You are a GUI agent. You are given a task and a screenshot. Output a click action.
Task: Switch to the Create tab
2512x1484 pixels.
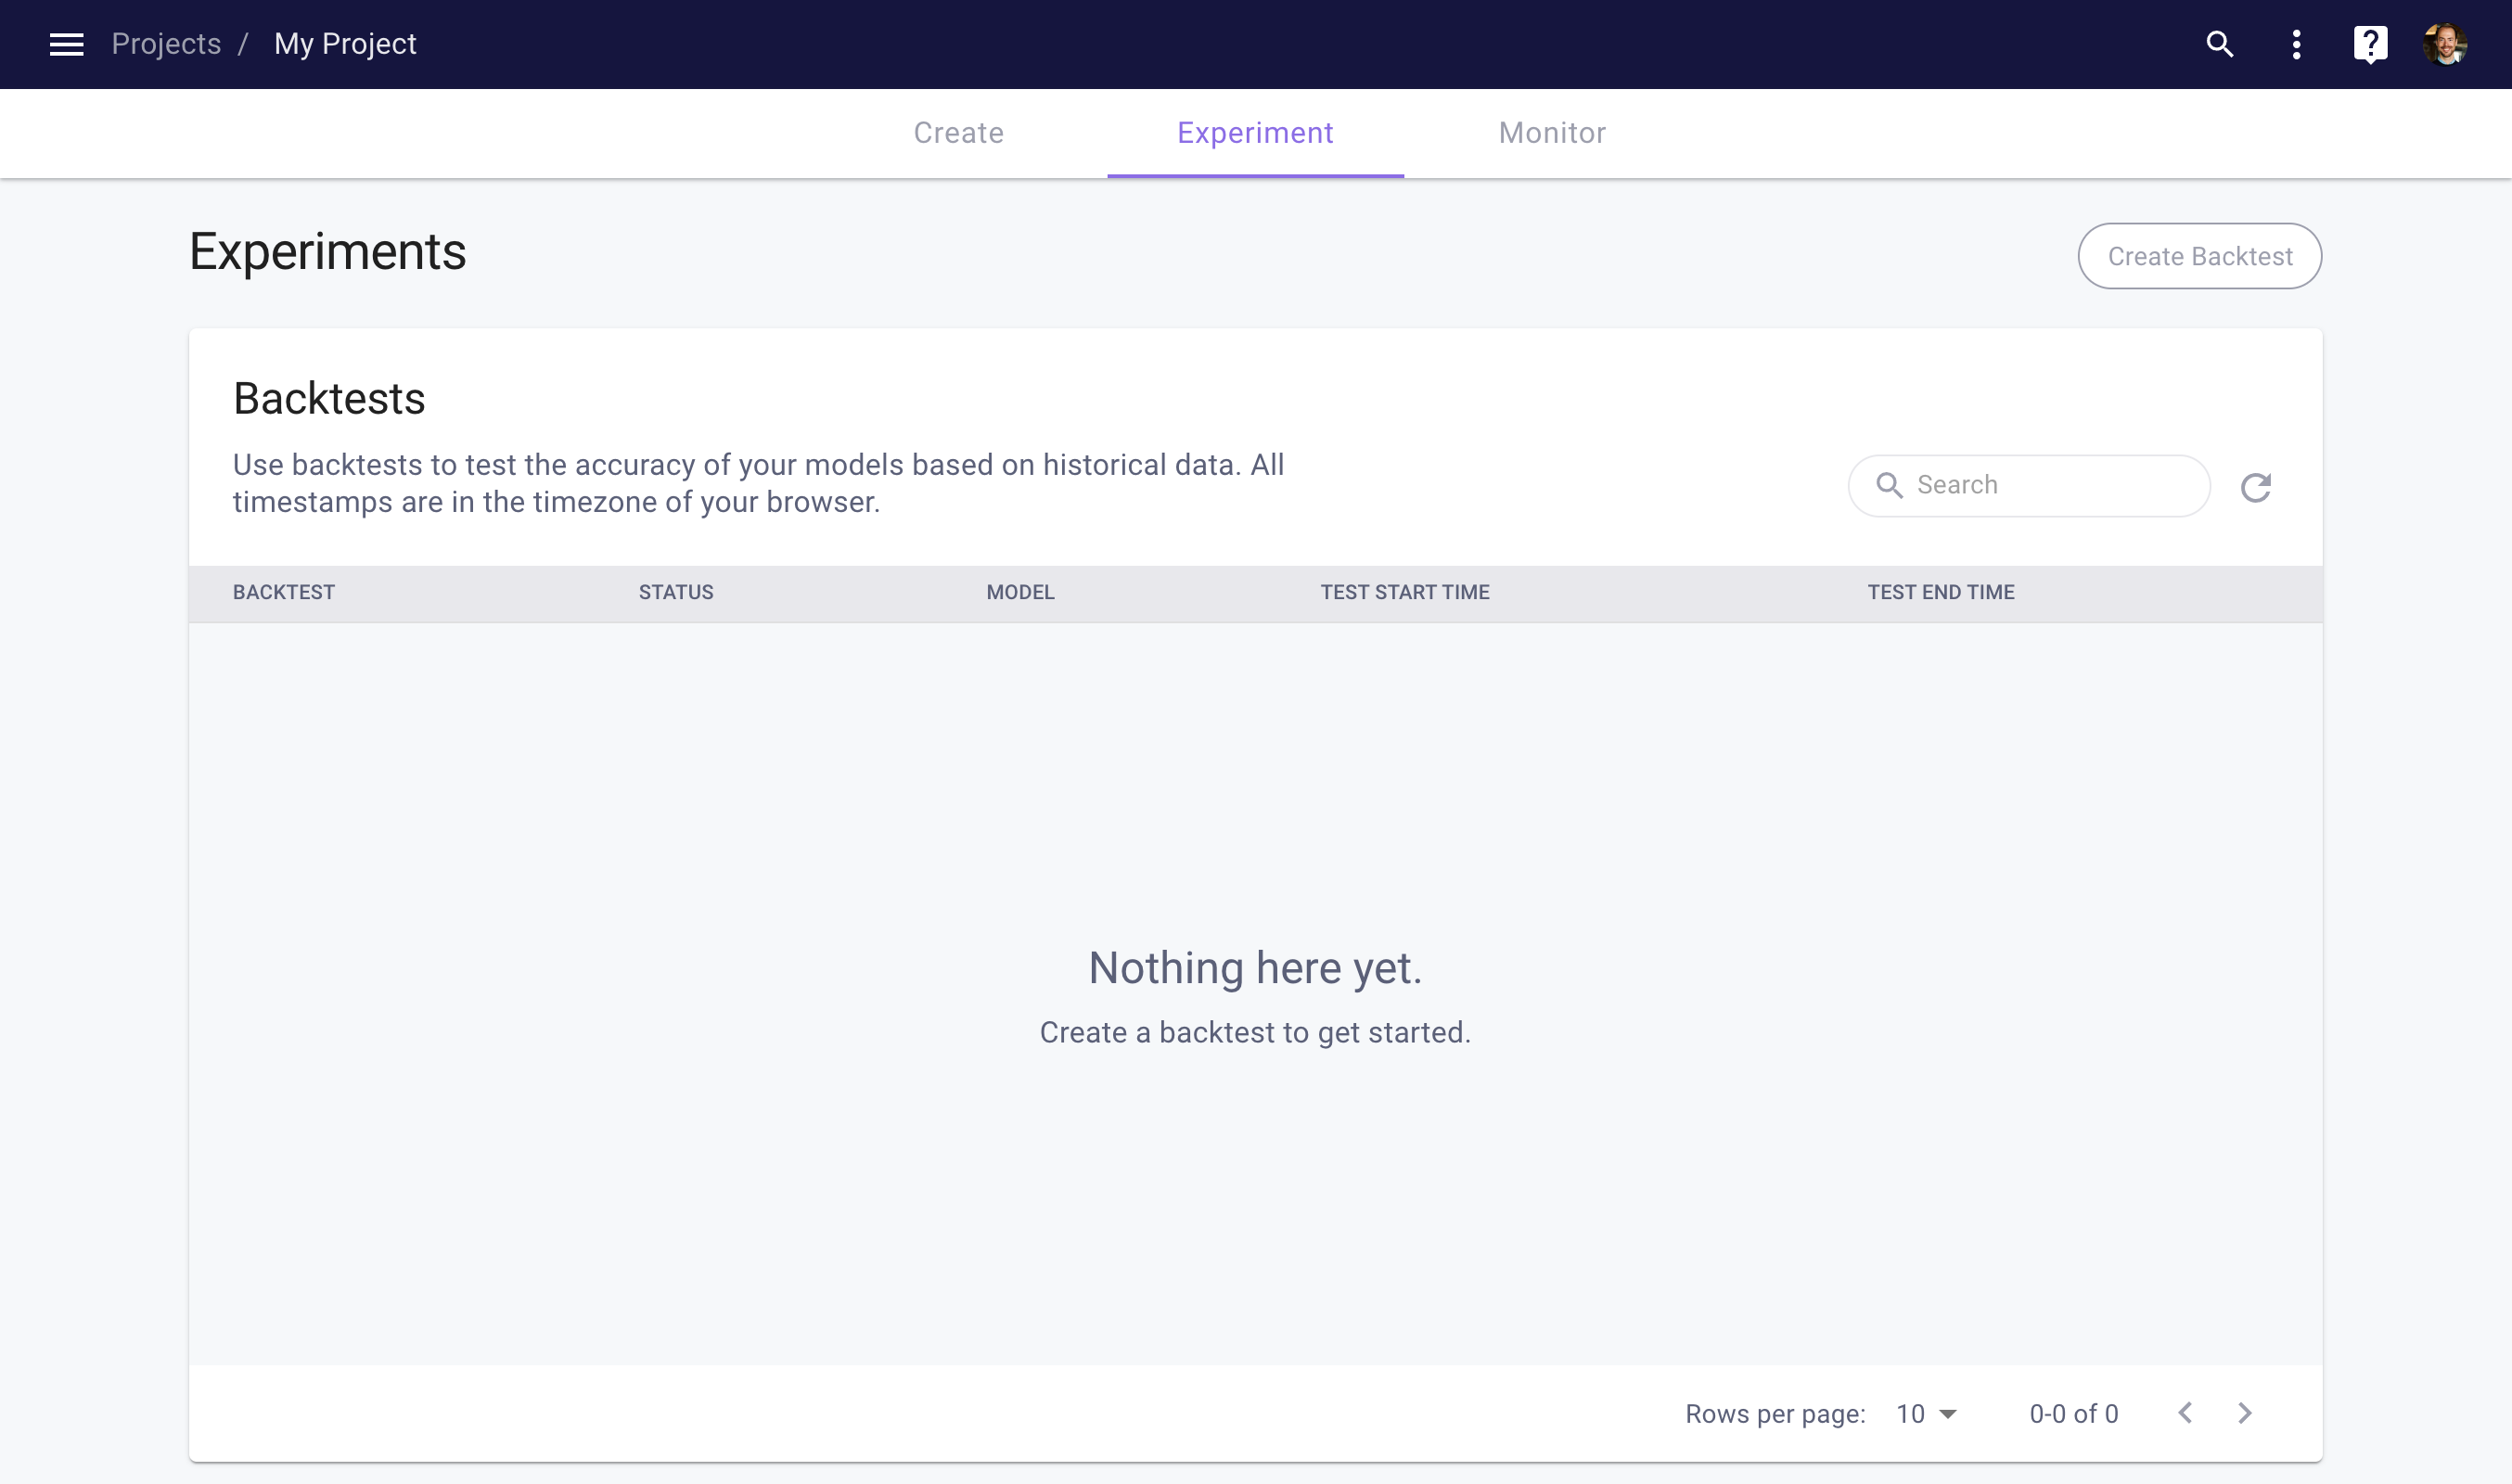[x=958, y=133]
